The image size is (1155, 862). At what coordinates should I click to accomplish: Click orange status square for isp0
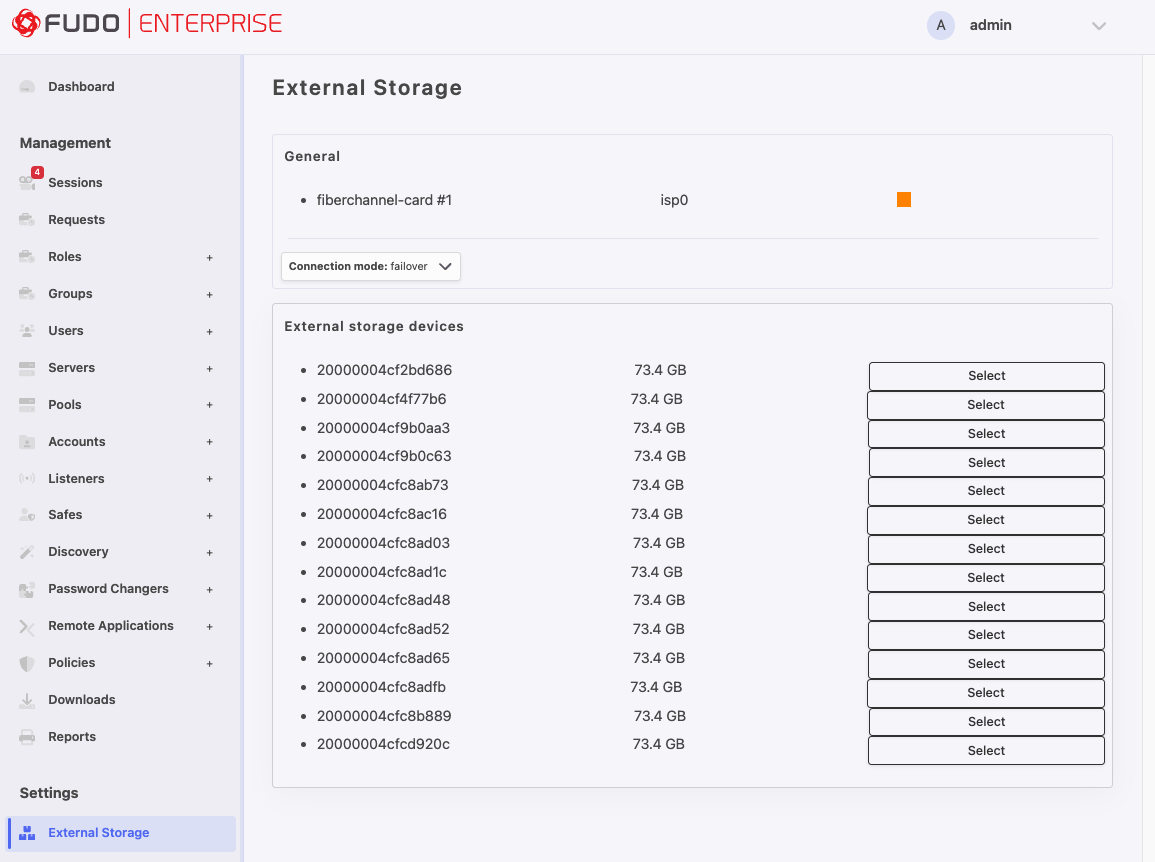tap(904, 200)
